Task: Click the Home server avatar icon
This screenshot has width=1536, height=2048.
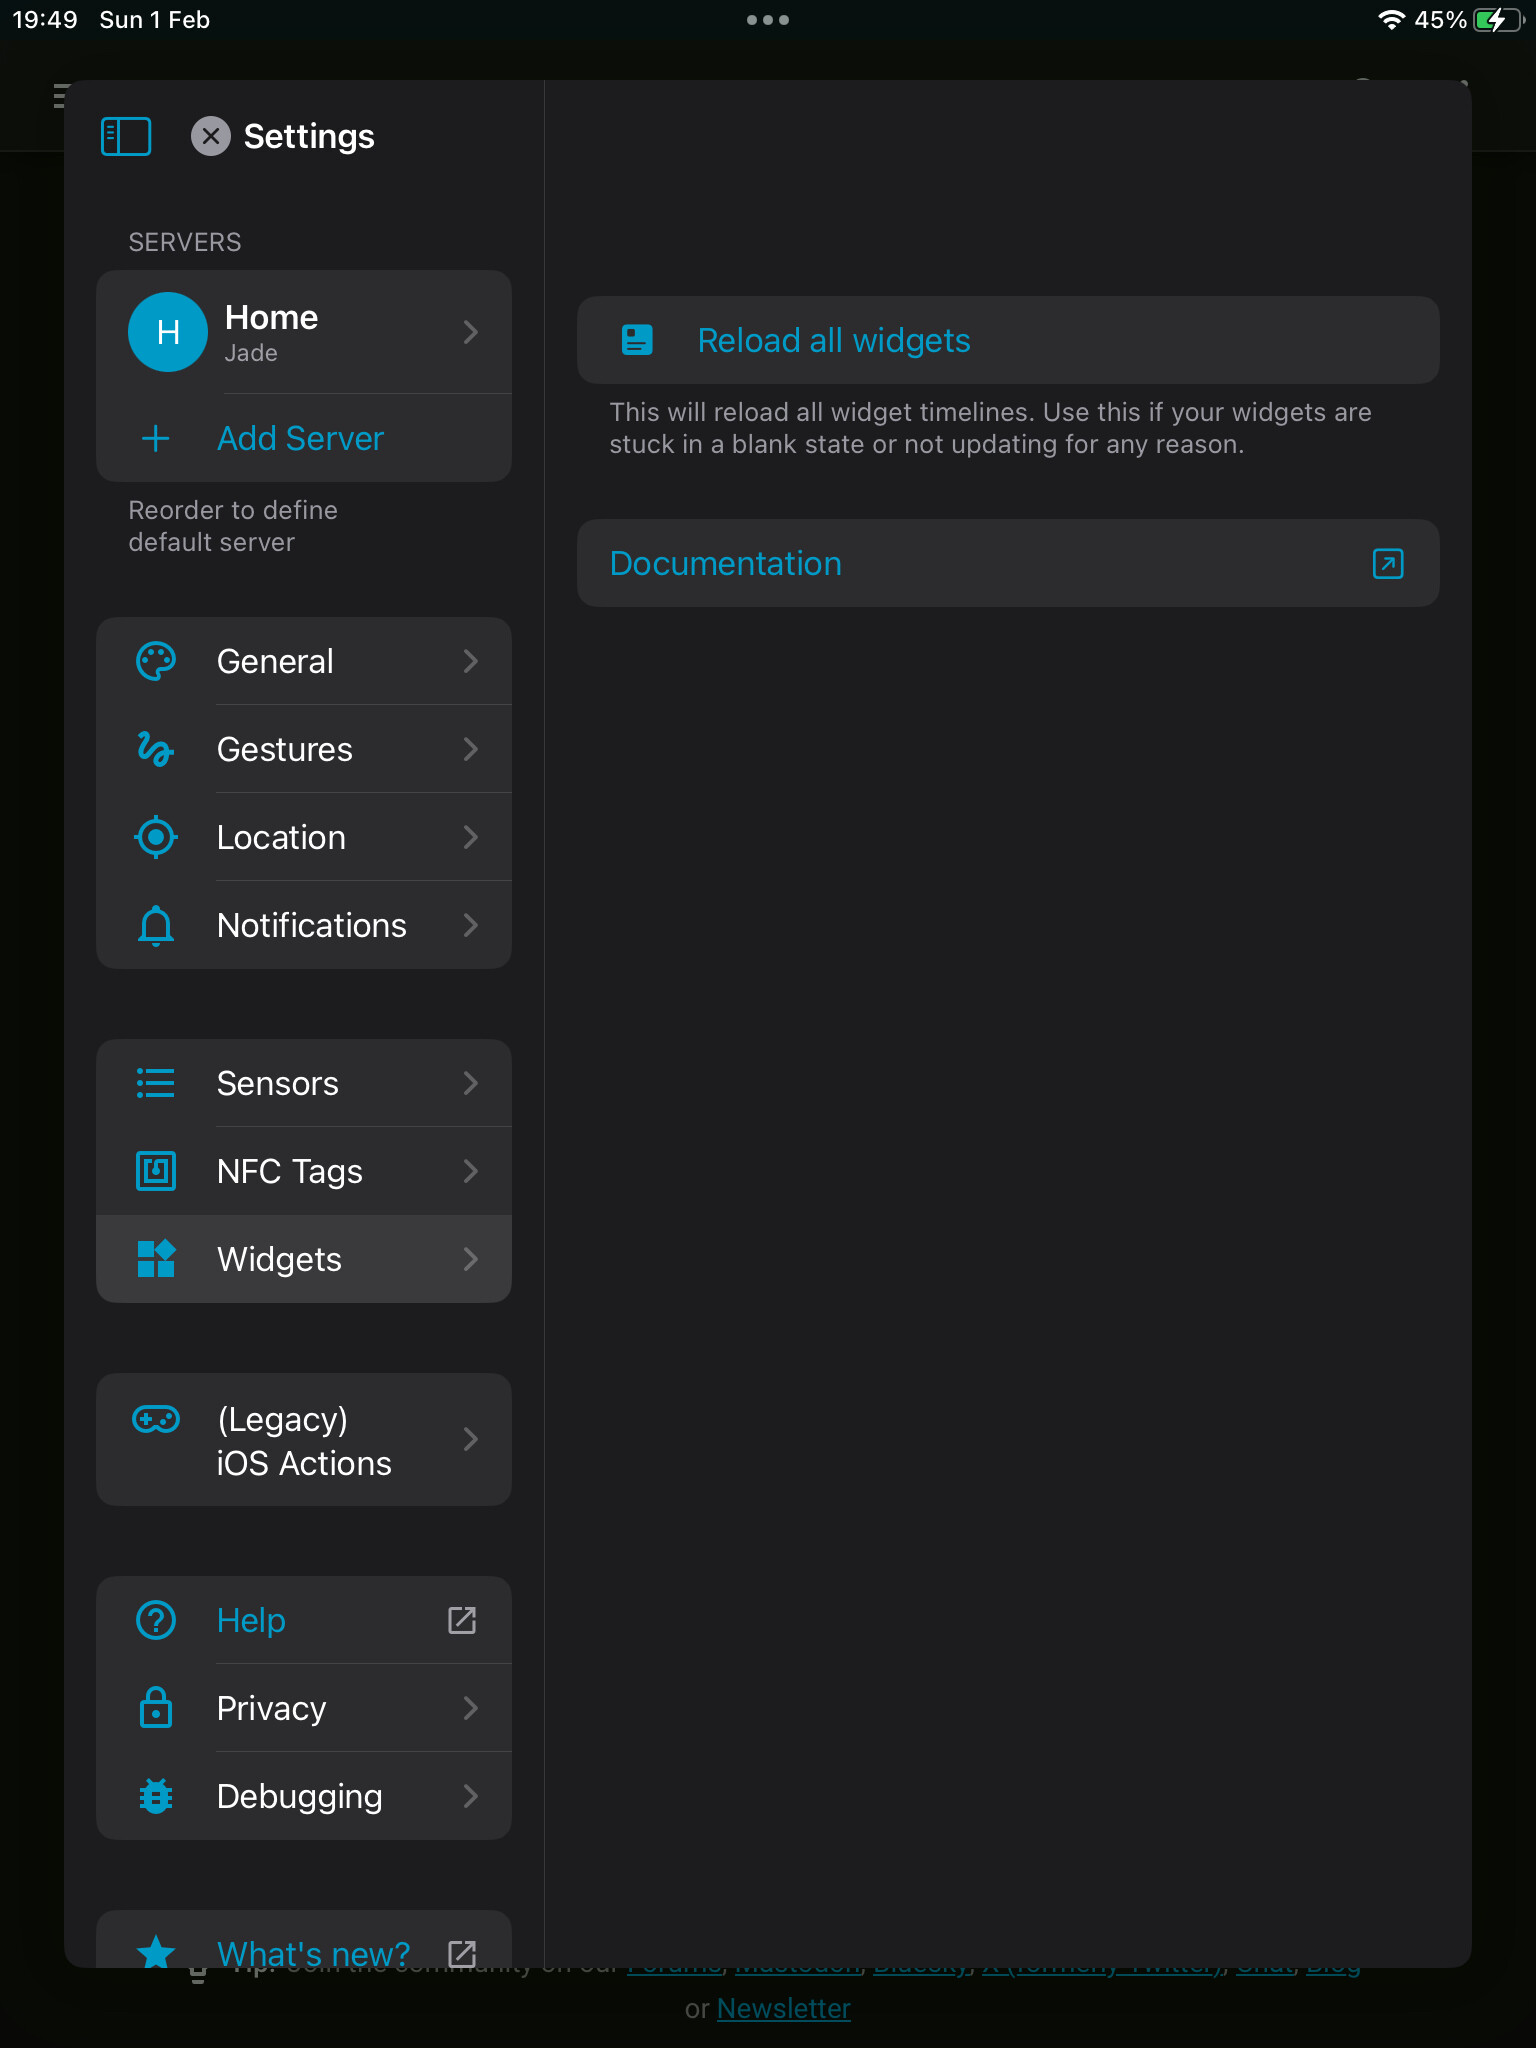Action: click(168, 332)
